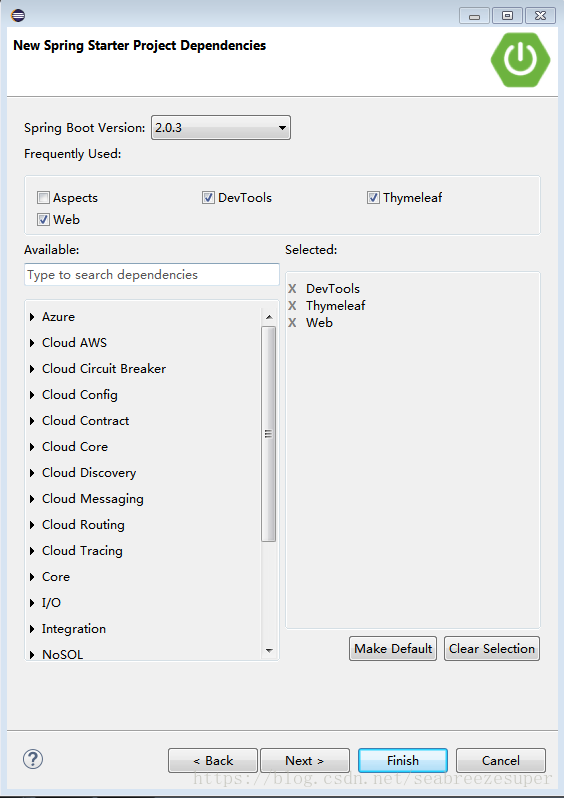Viewport: 564px width, 798px height.
Task: Click the Cloud Config label
Action: coord(80,395)
